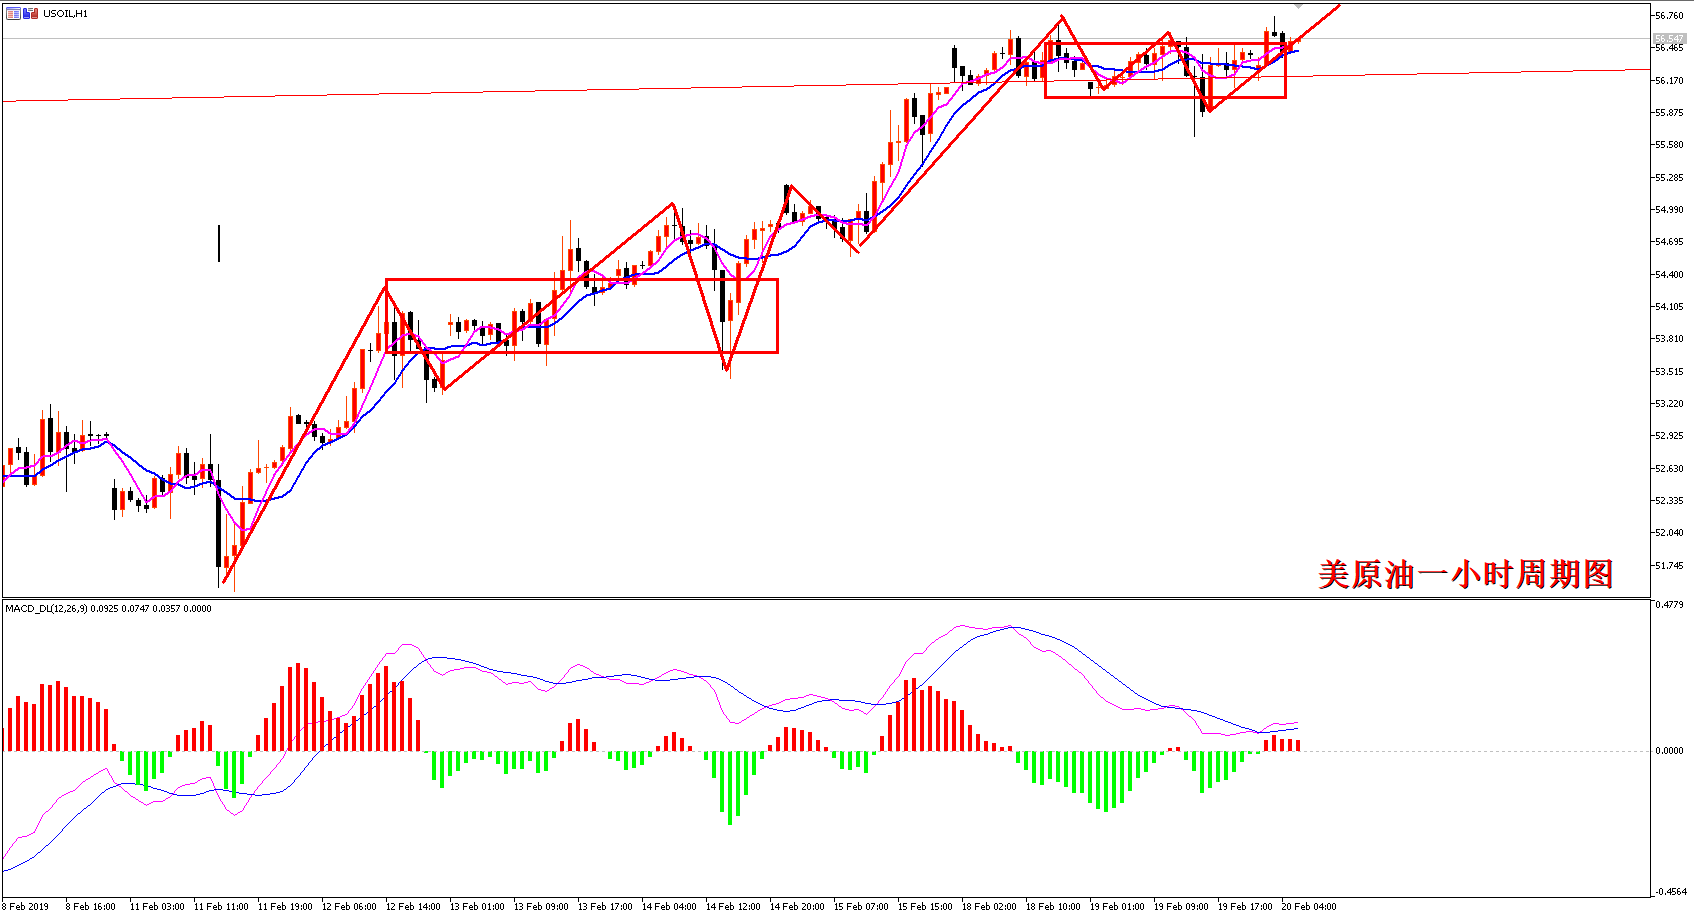Click the '8 Feb 2019' time axis label
The width and height of the screenshot is (1694, 917).
coord(25,907)
